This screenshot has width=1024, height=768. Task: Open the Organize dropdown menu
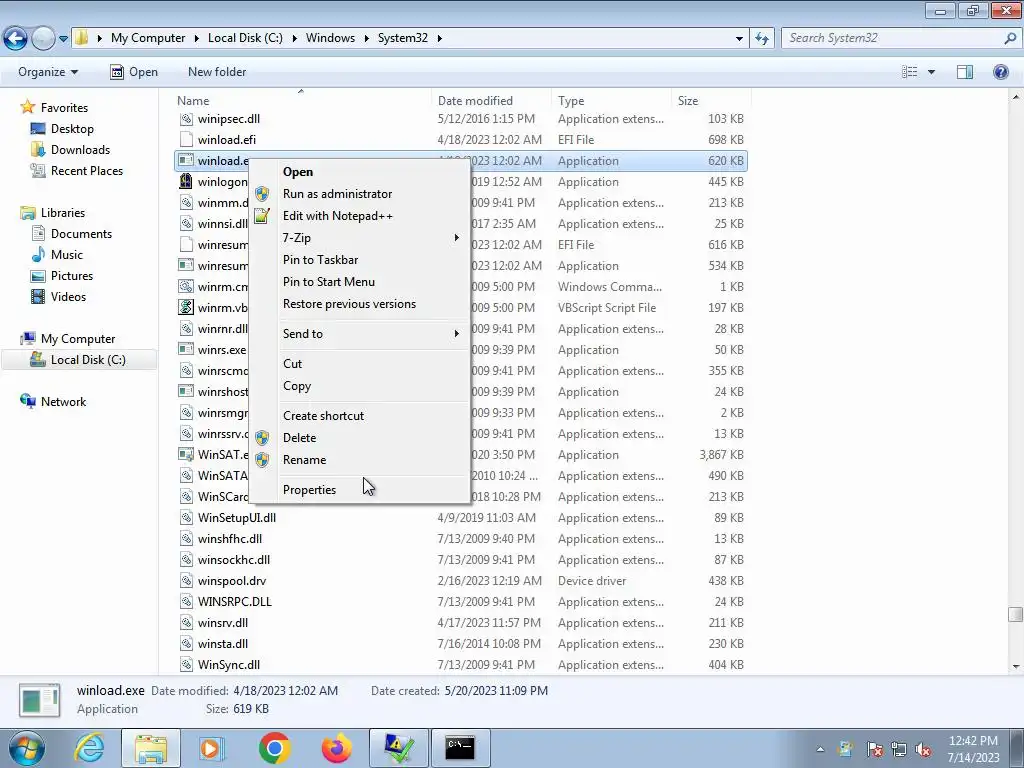[x=48, y=72]
